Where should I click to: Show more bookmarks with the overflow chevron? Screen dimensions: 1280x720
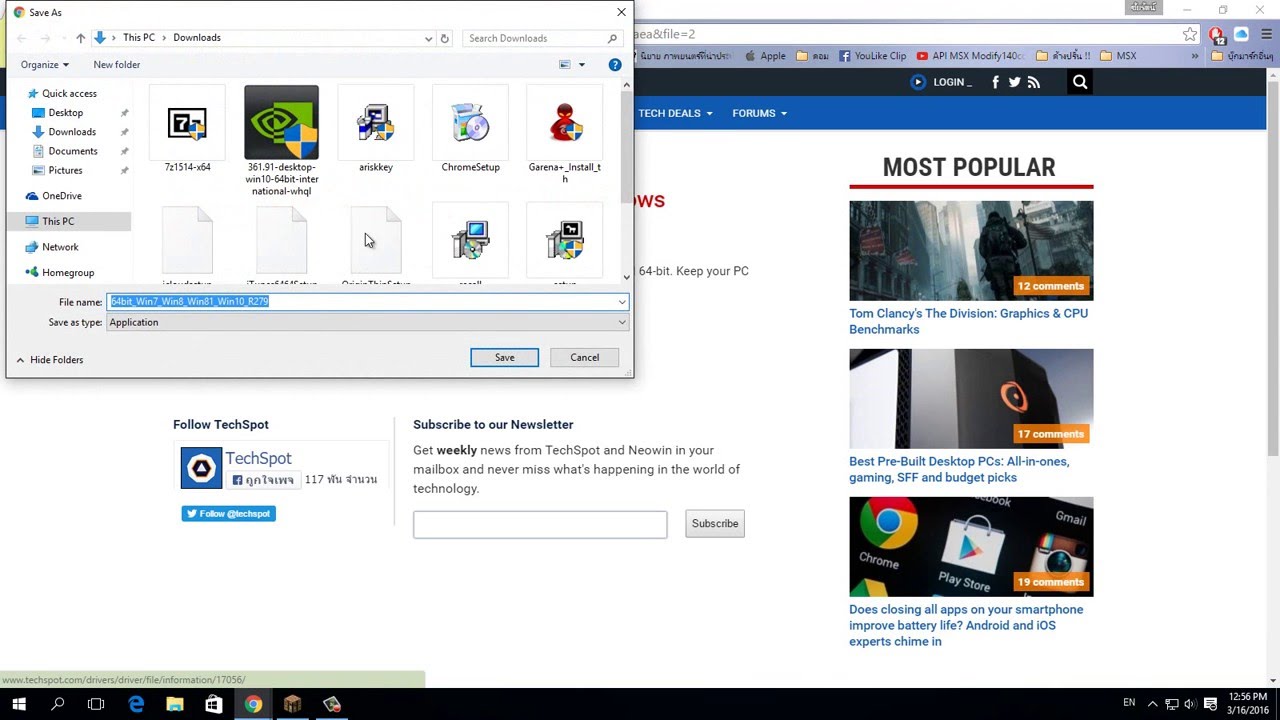pos(1194,56)
